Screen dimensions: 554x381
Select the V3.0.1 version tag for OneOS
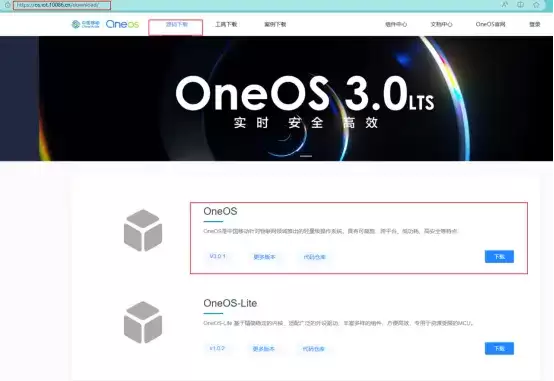[217, 256]
